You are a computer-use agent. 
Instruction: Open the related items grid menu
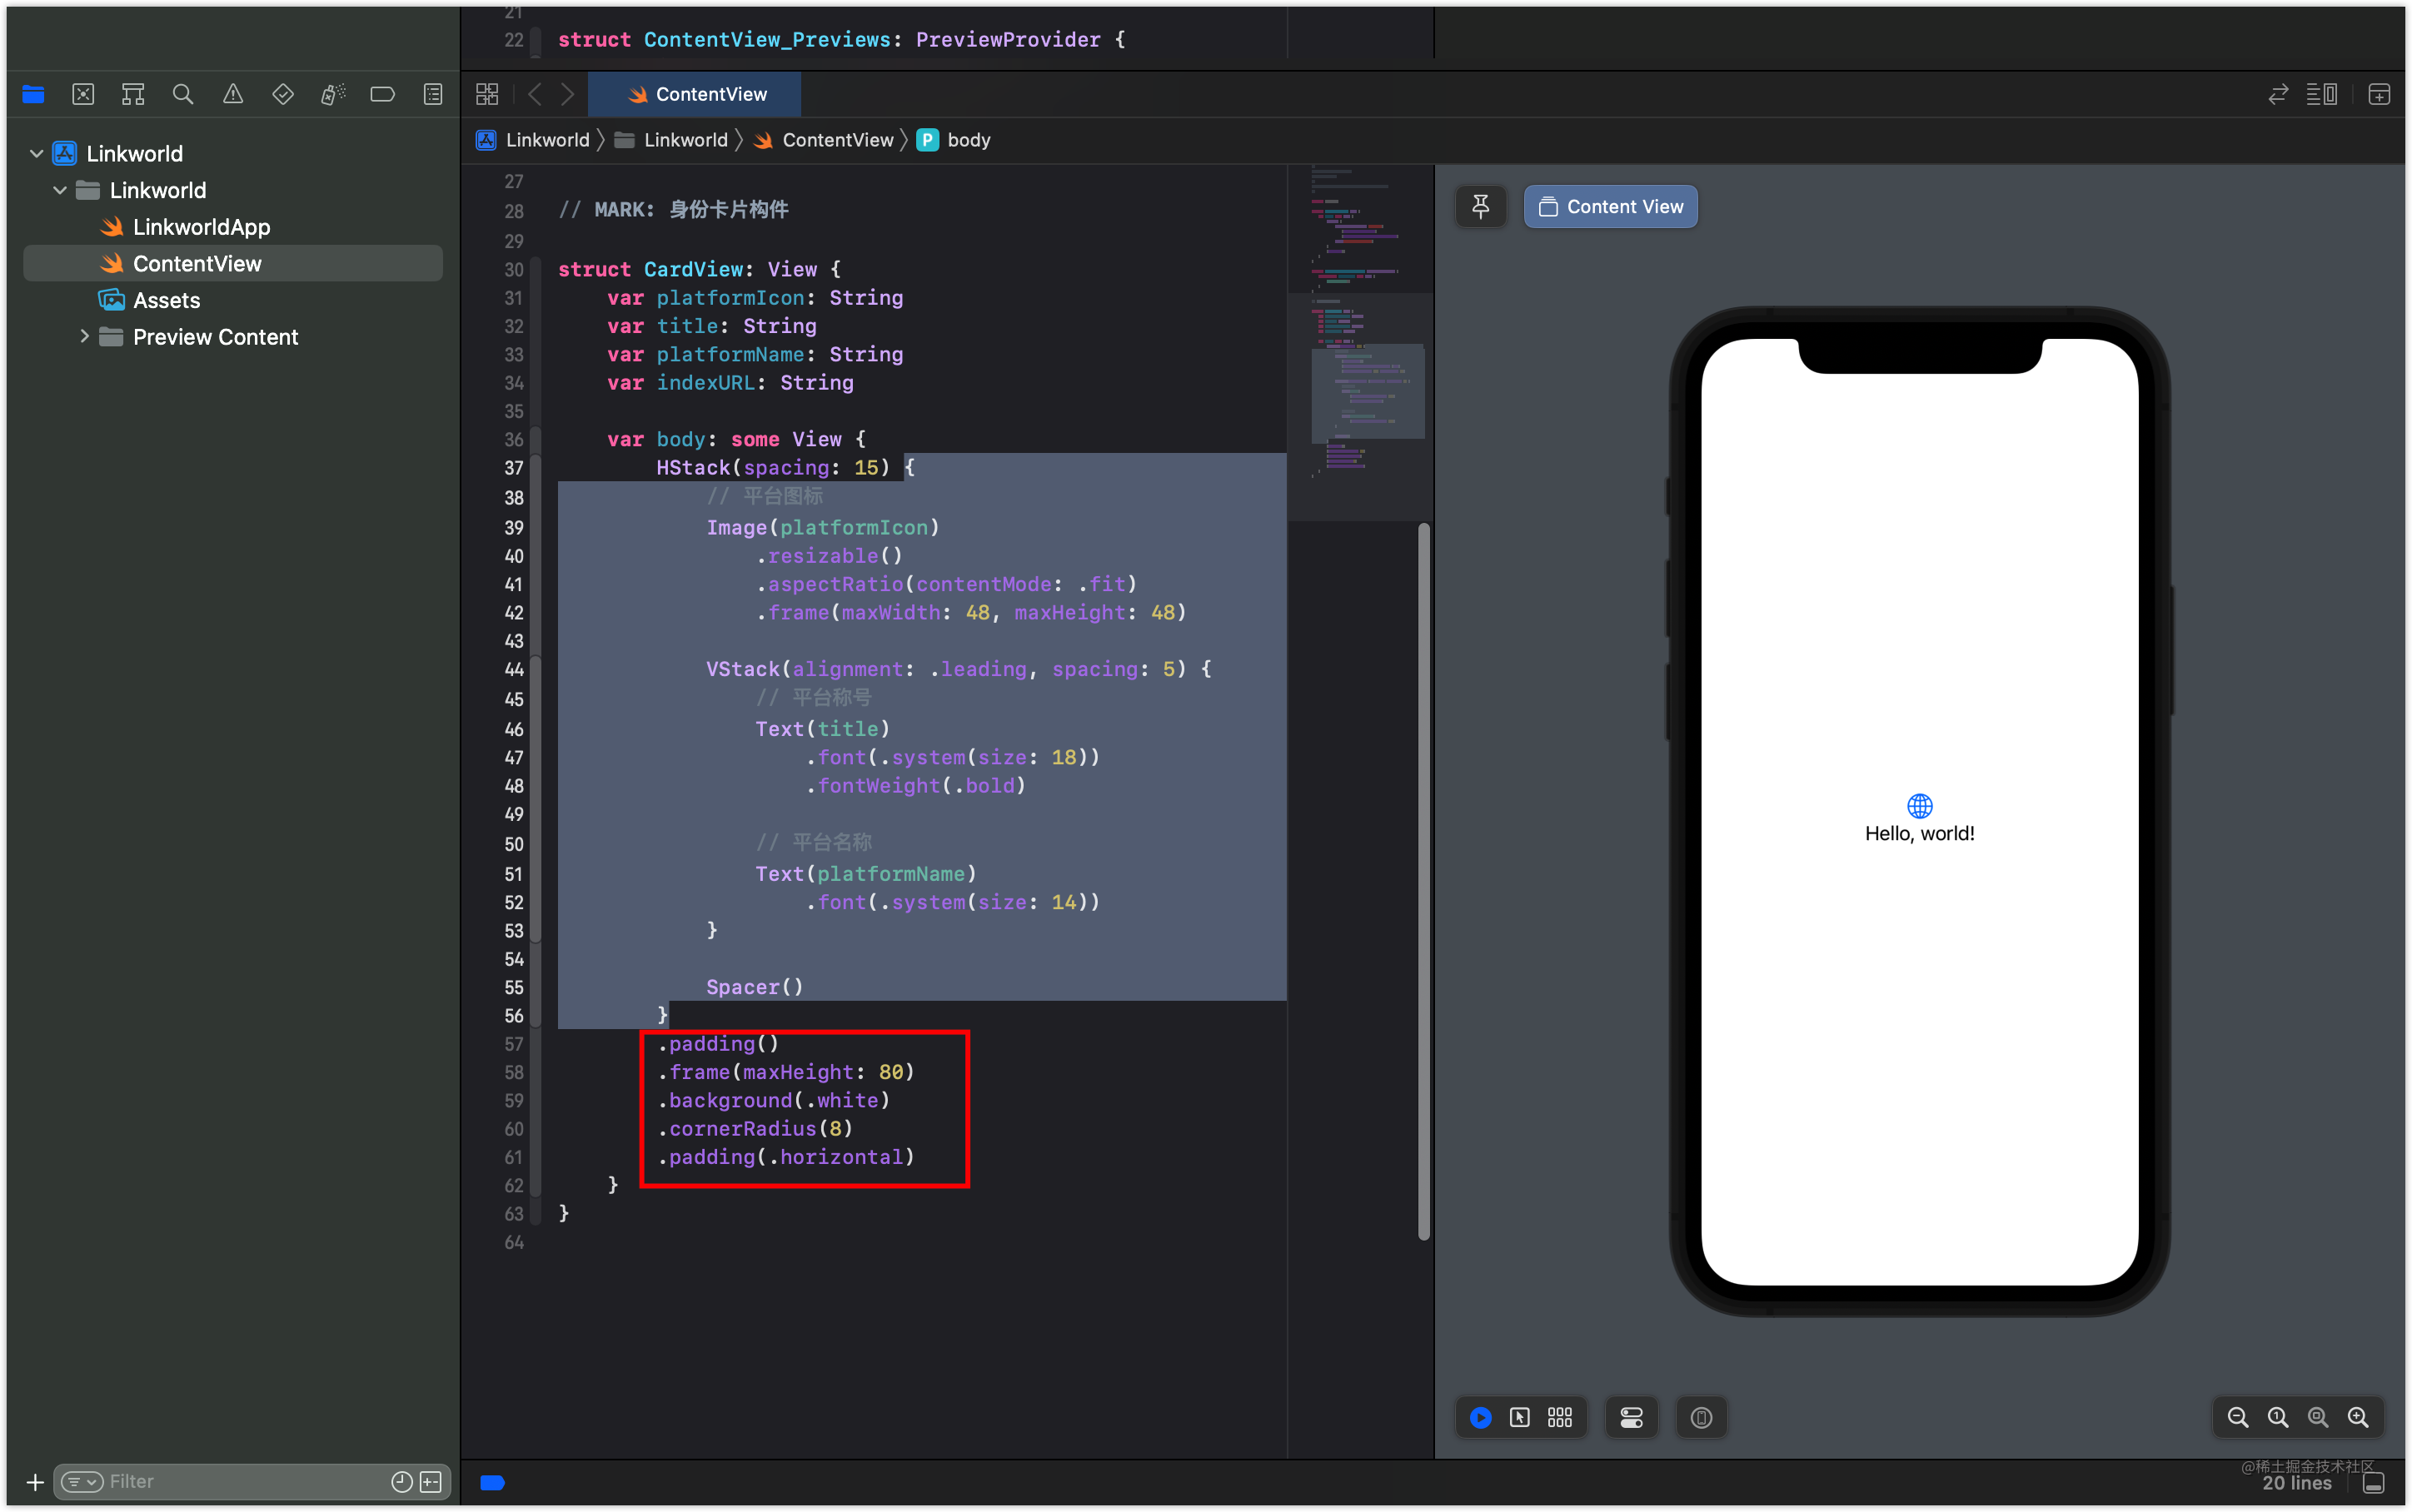[487, 94]
